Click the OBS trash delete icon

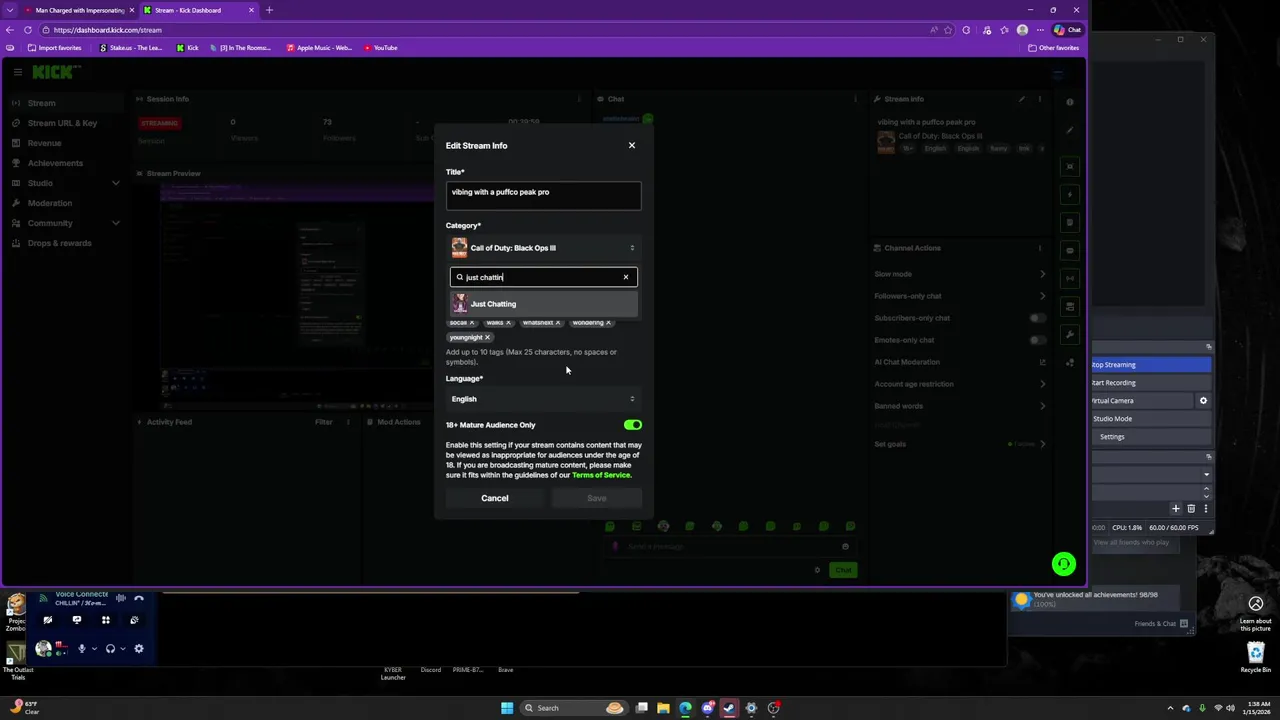[x=1191, y=509]
